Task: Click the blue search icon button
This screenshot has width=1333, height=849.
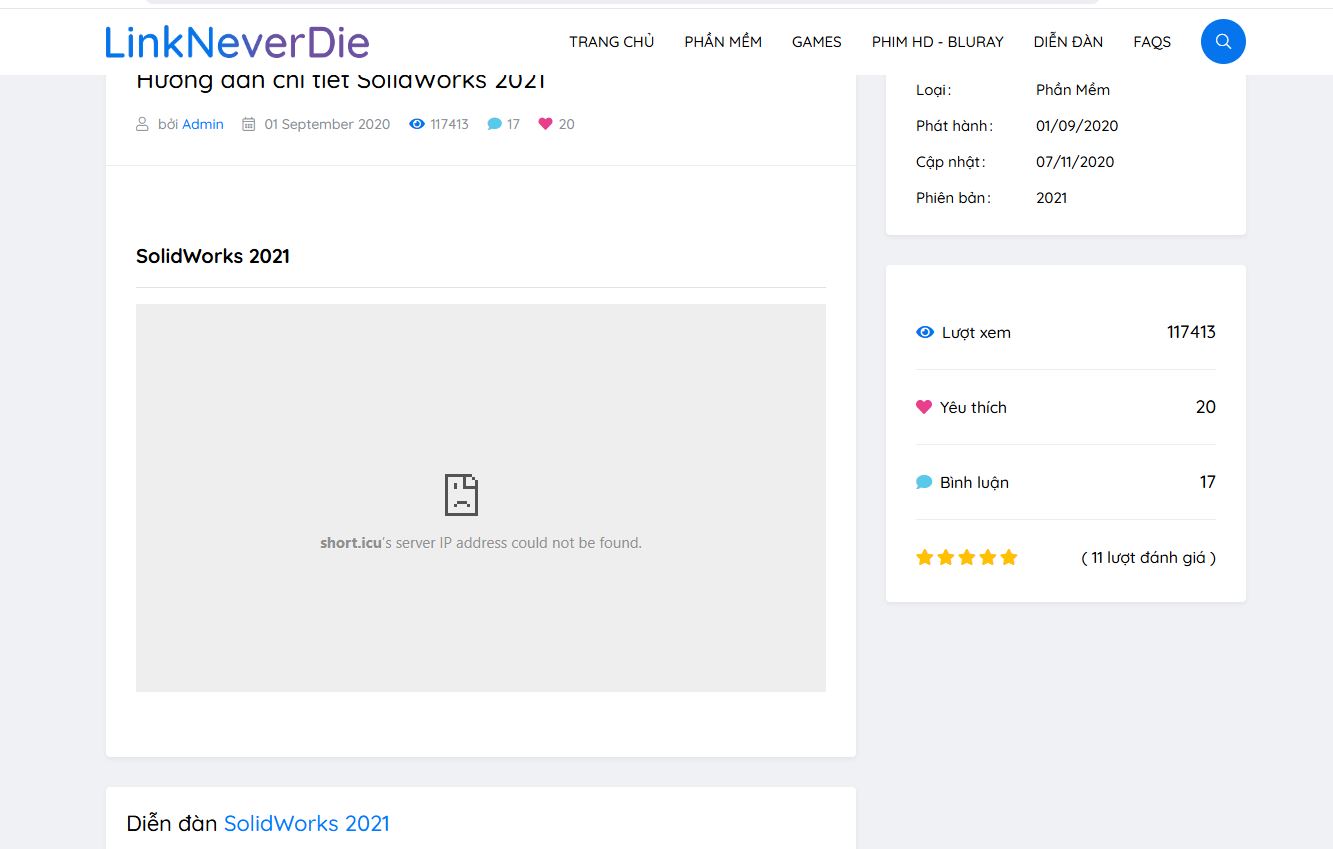Action: tap(1222, 41)
